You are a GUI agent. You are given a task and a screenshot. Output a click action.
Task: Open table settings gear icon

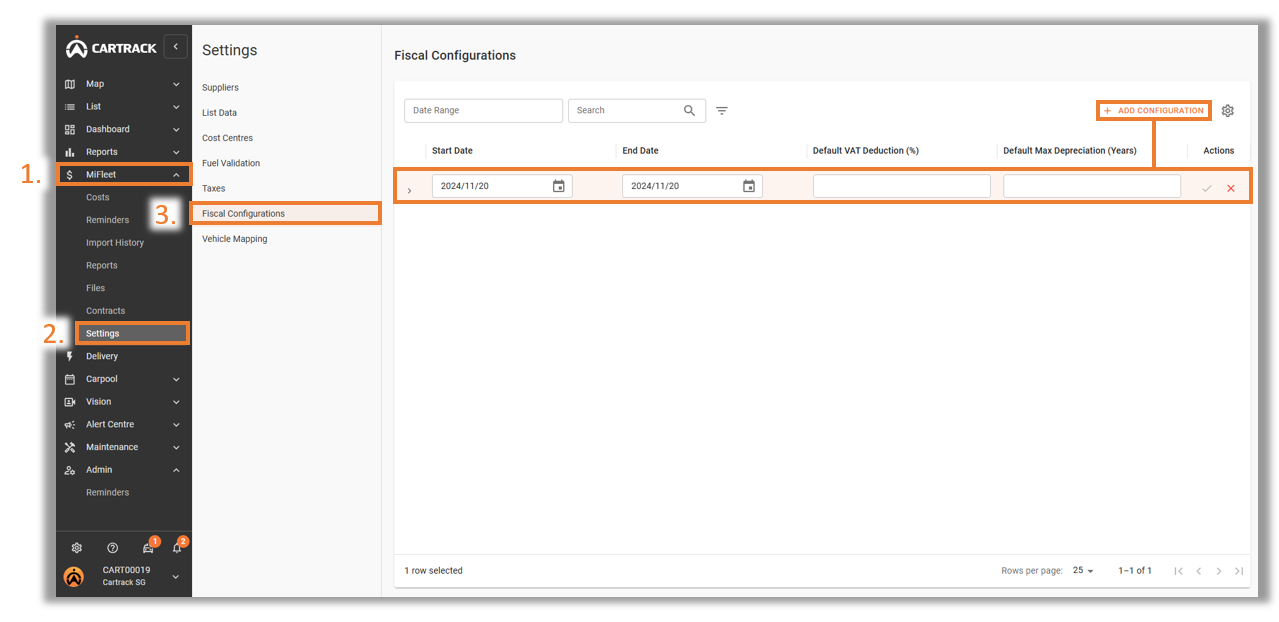[1228, 111]
